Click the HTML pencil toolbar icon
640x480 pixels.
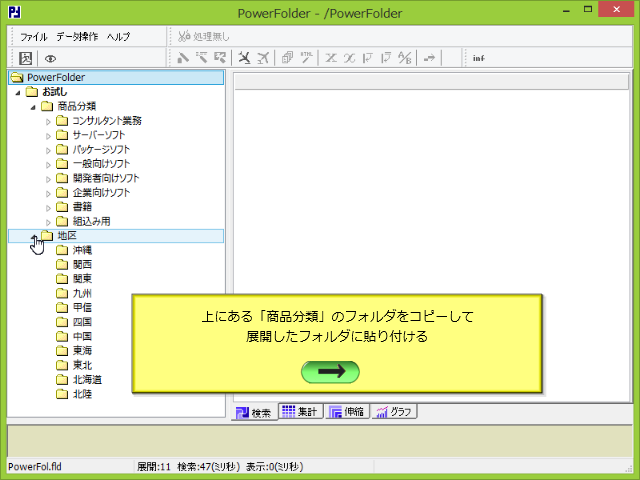(x=307, y=58)
